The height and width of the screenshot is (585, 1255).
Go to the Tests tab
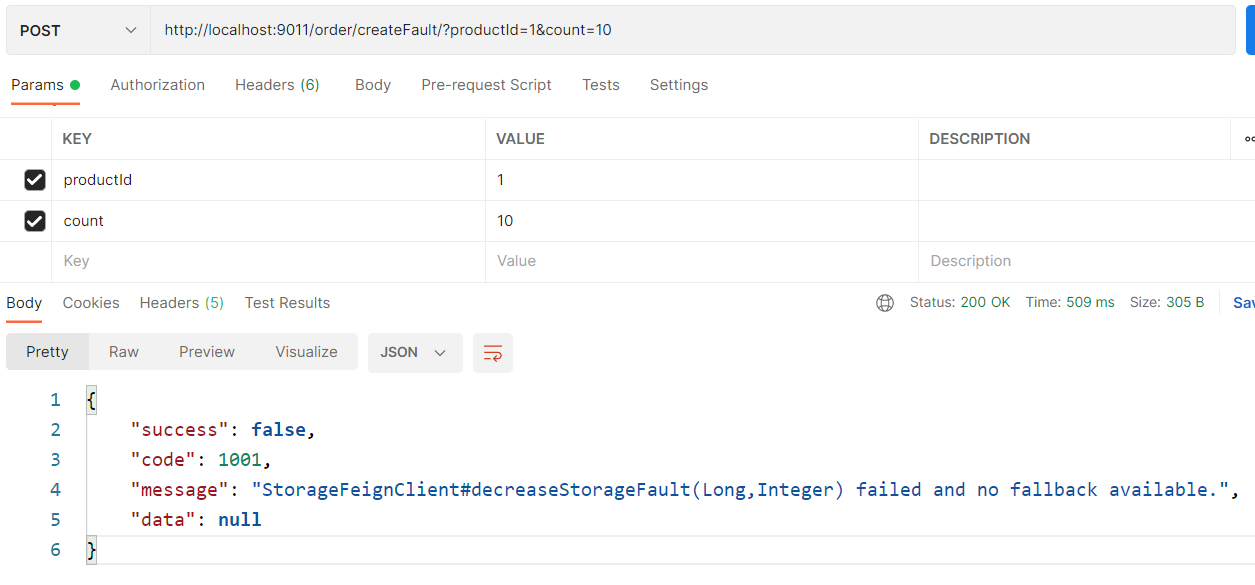point(601,85)
